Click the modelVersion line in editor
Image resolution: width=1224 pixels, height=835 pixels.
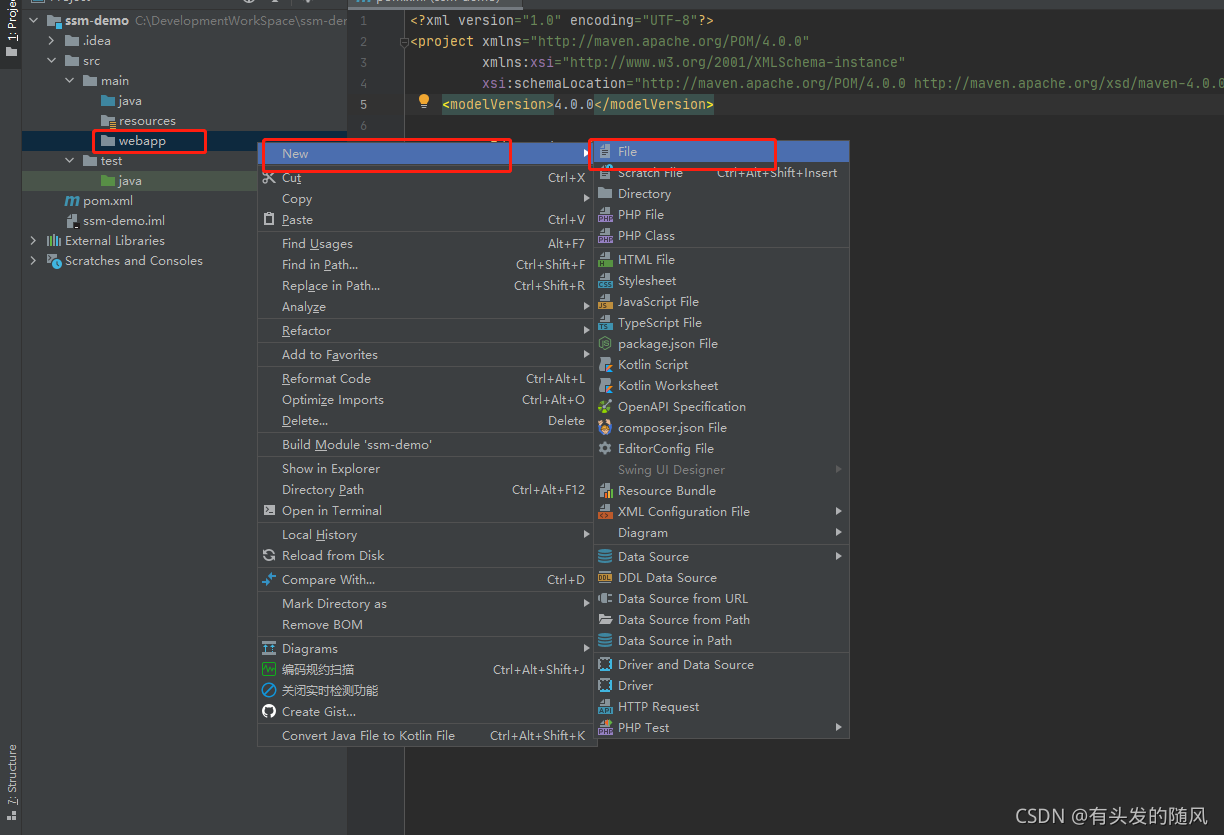tap(578, 104)
